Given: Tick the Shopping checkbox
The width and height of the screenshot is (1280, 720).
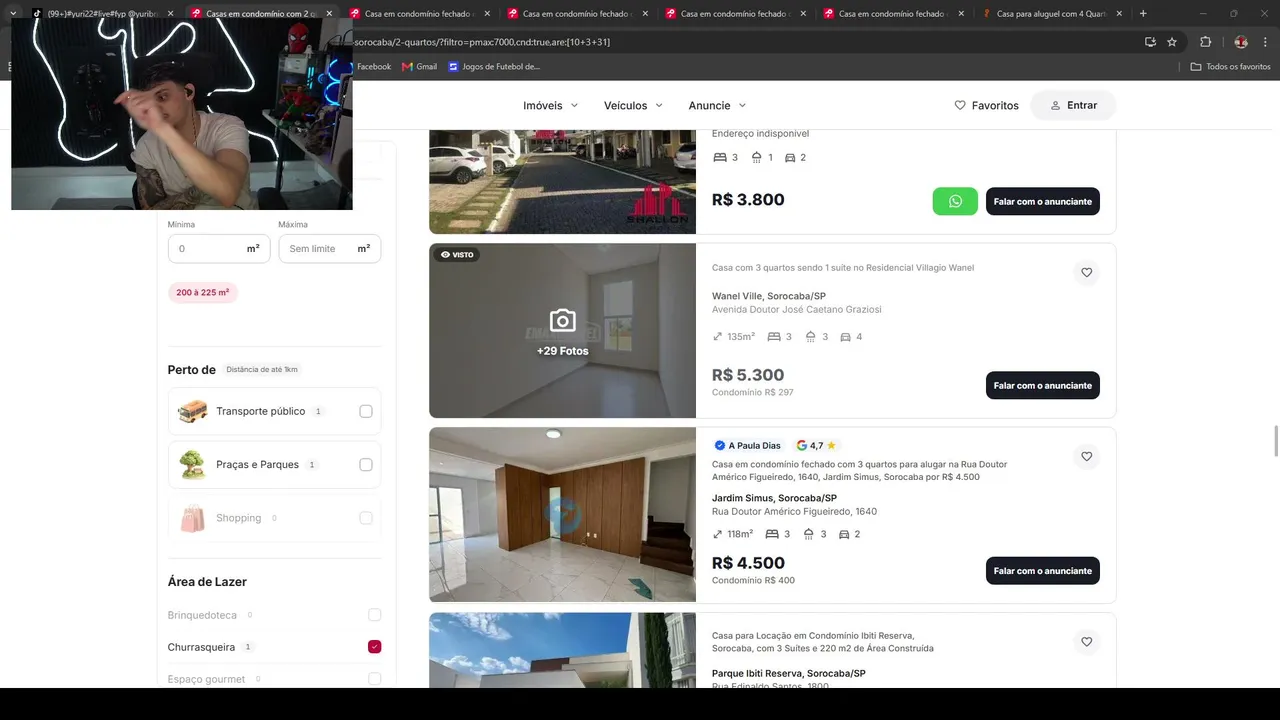Looking at the screenshot, I should pyautogui.click(x=366, y=518).
